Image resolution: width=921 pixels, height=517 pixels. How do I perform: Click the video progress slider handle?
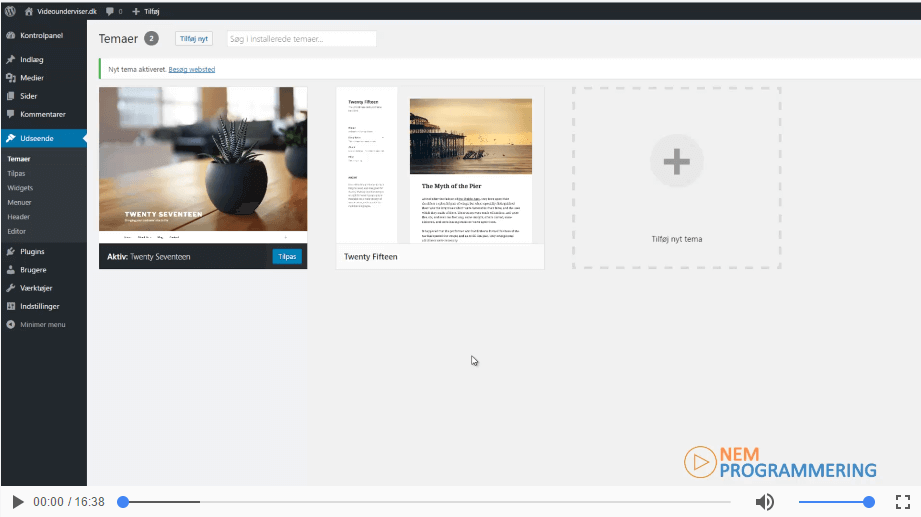[123, 502]
